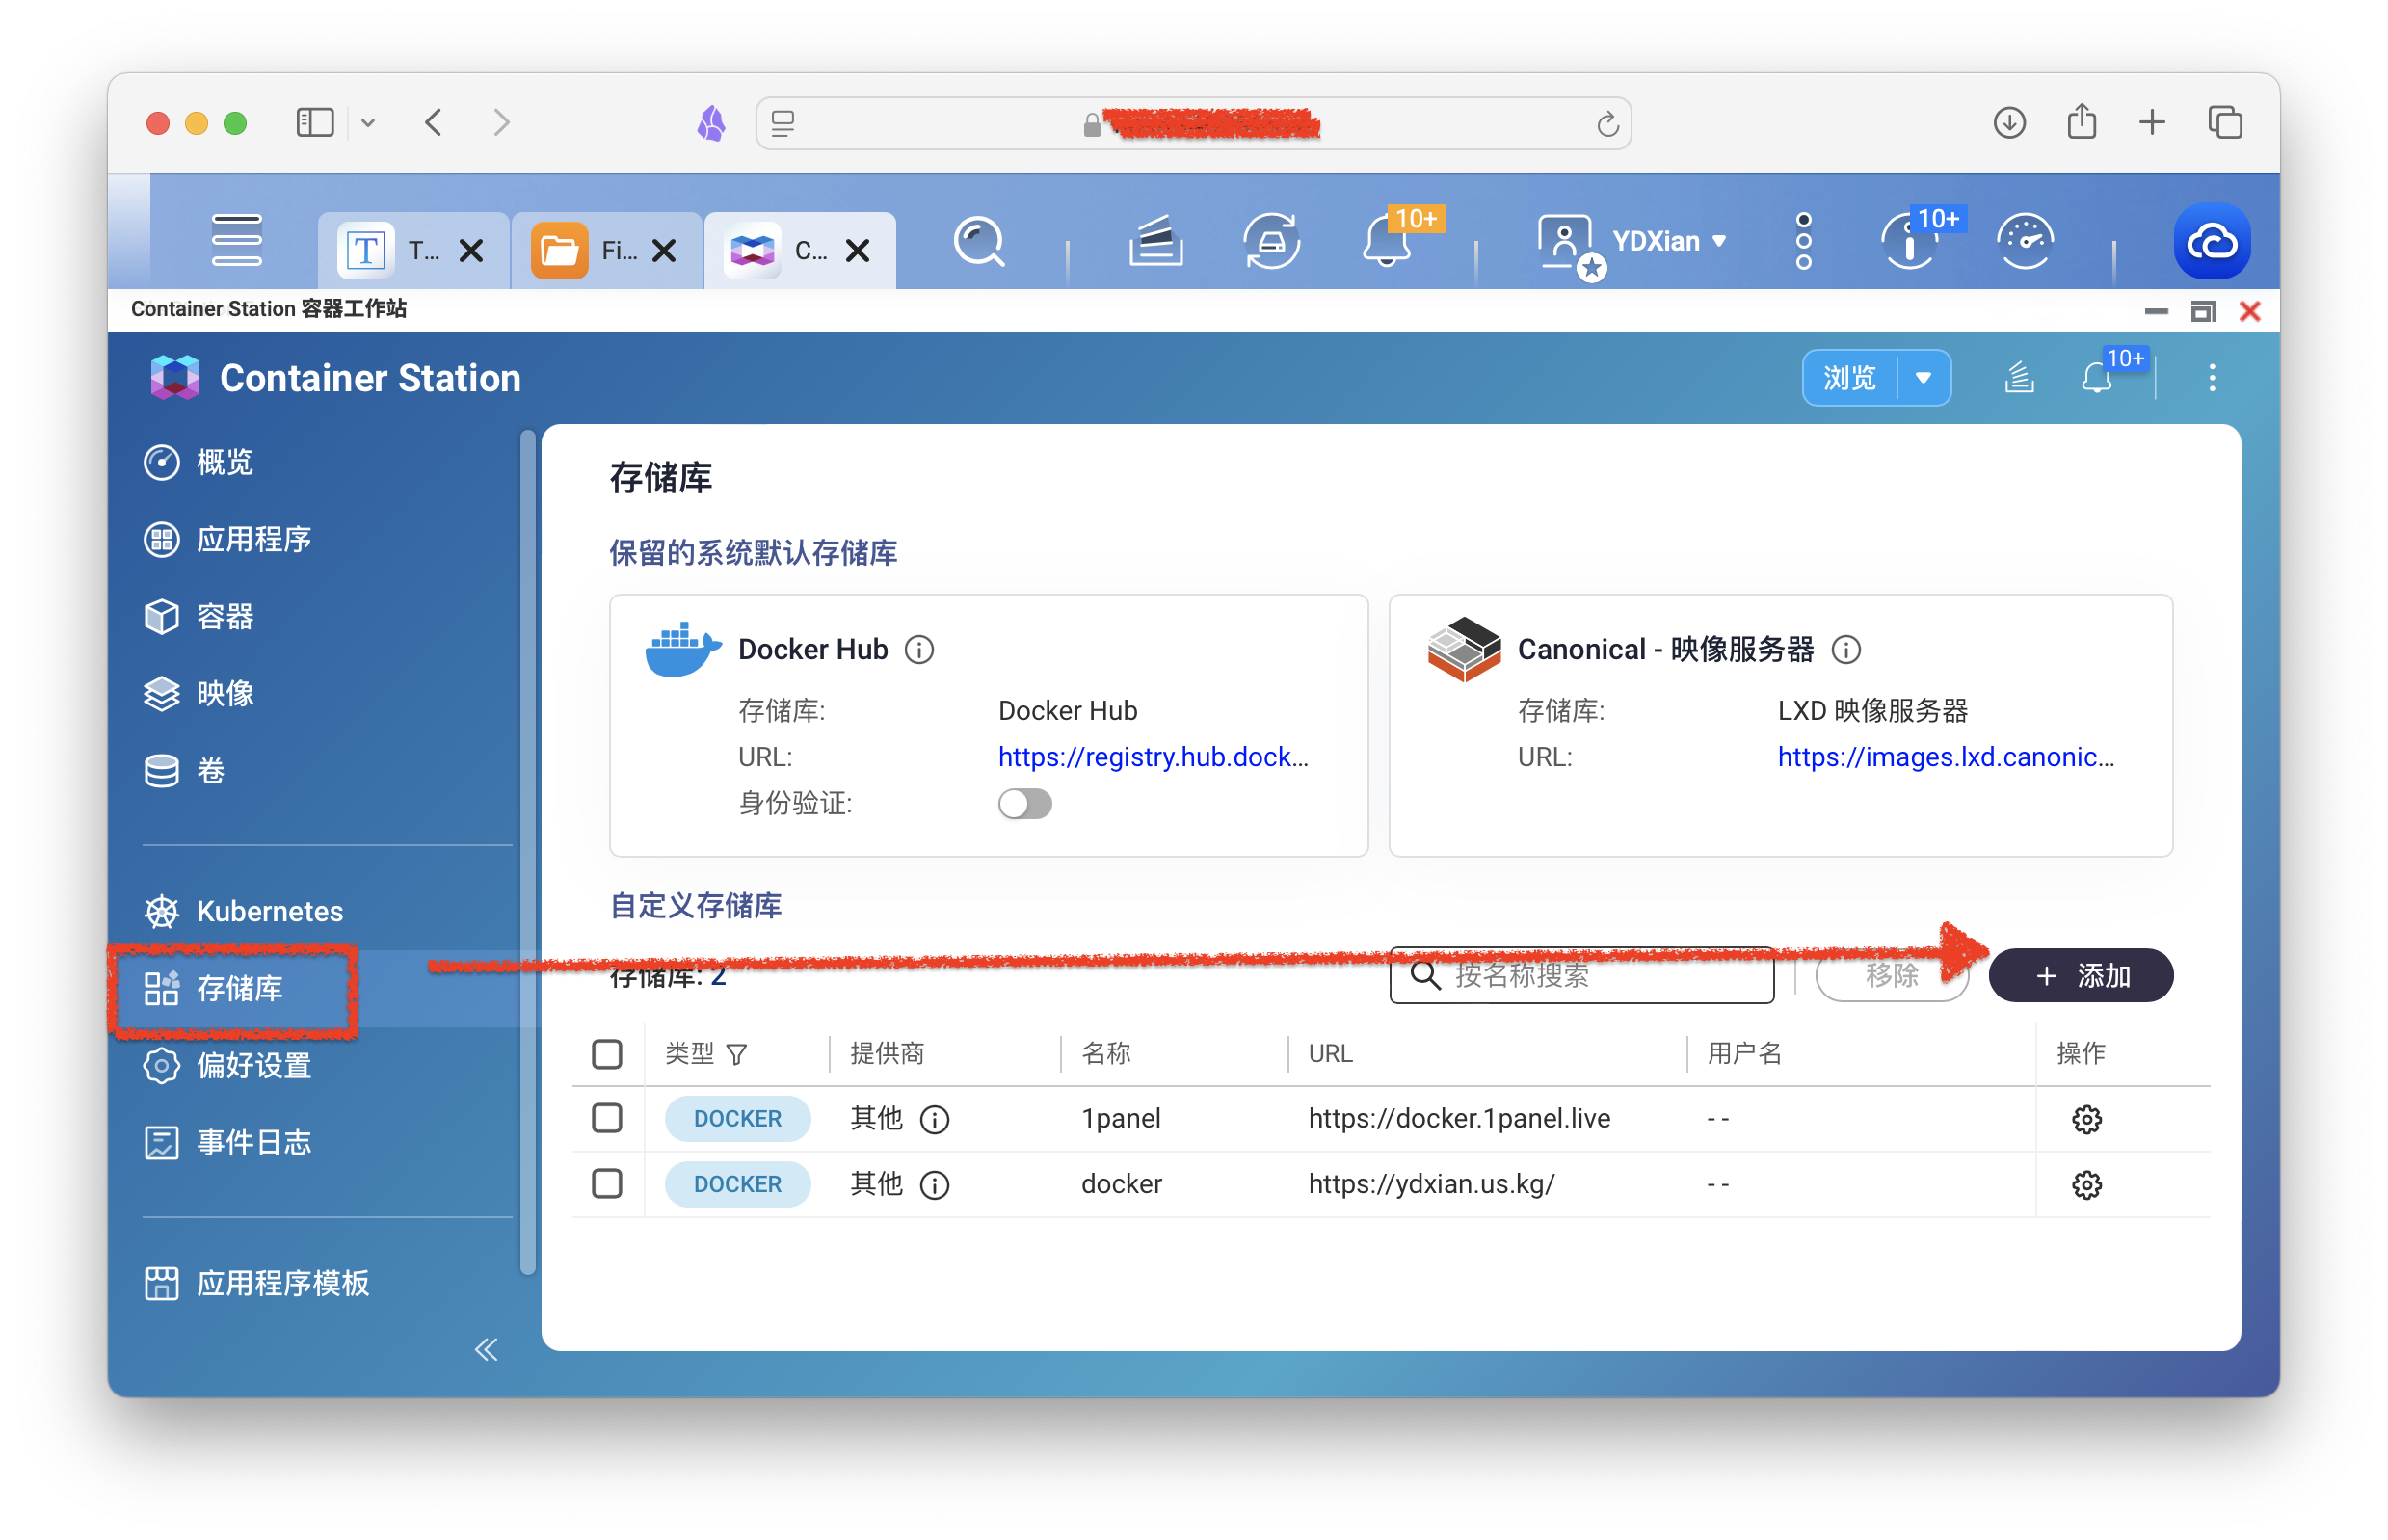Filter by type funnel icon
The width and height of the screenshot is (2388, 1540).
(737, 1054)
